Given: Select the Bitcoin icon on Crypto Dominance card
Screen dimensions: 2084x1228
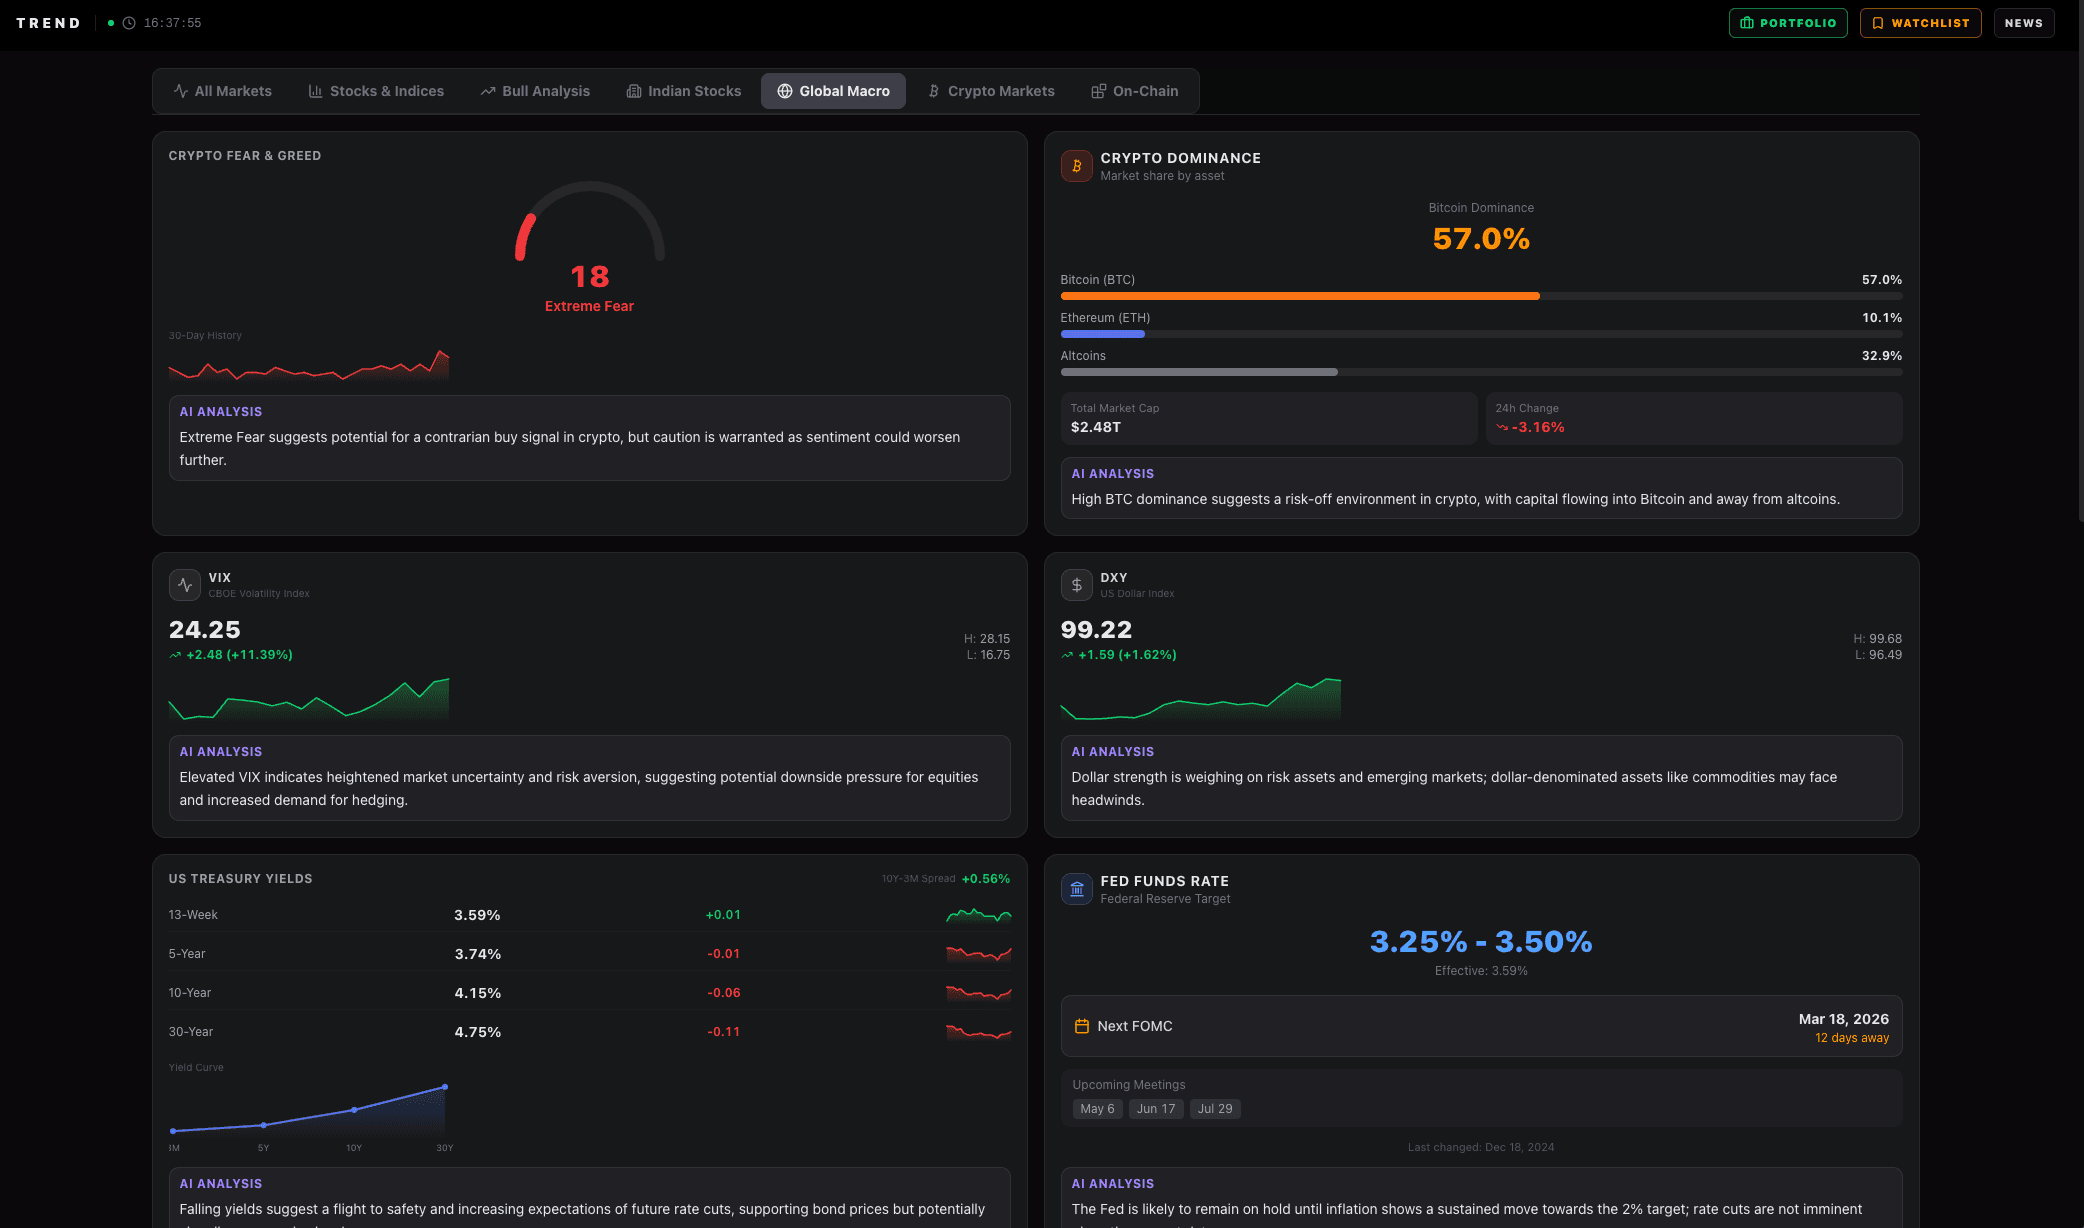Looking at the screenshot, I should [x=1076, y=166].
